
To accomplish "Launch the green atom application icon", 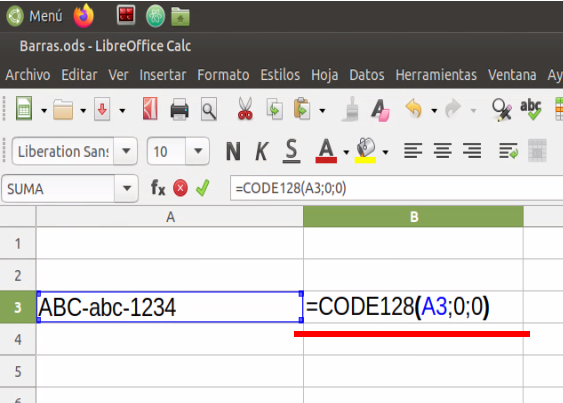I will (155, 16).
